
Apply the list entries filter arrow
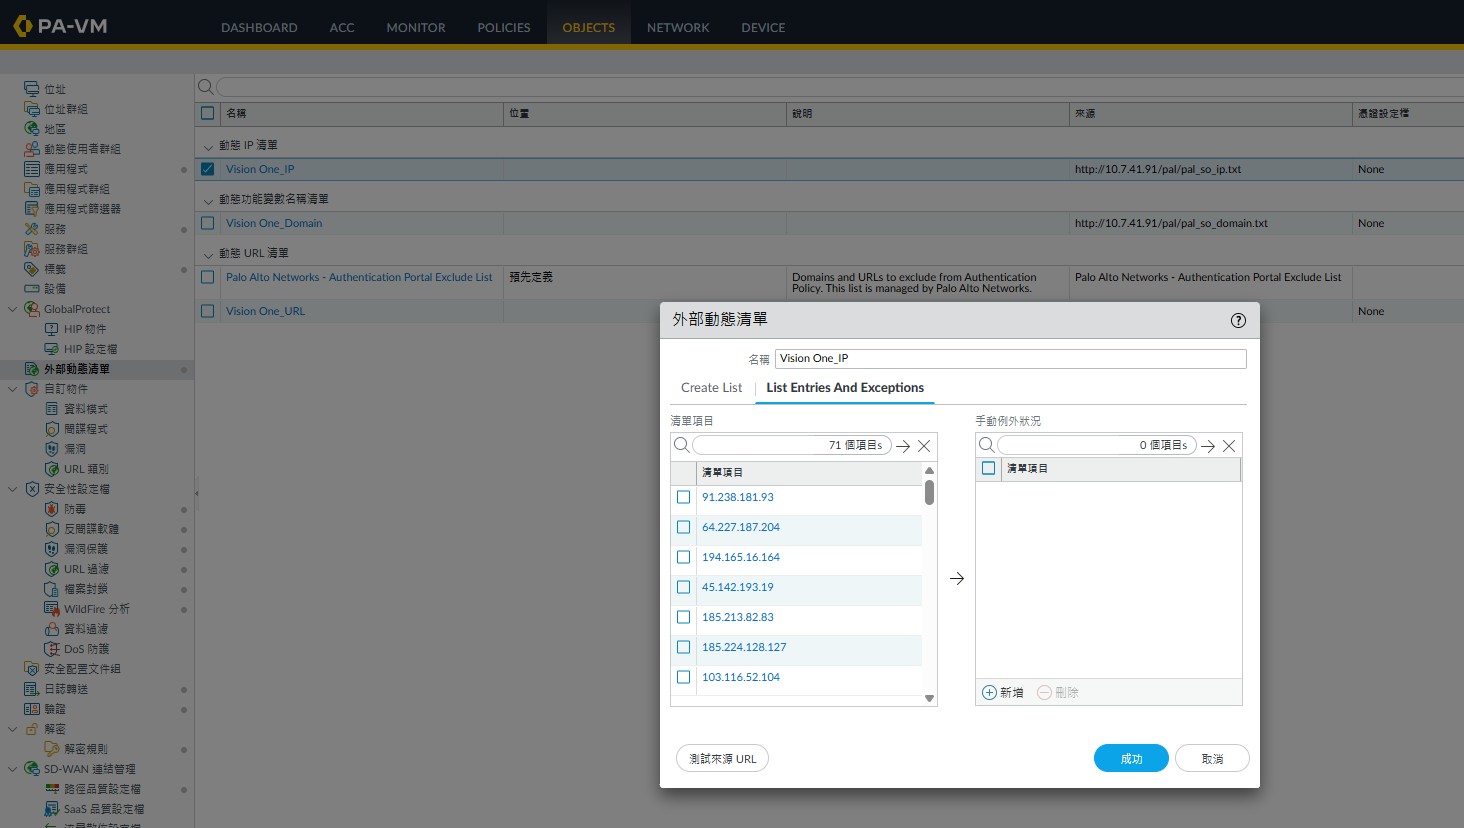coord(903,446)
